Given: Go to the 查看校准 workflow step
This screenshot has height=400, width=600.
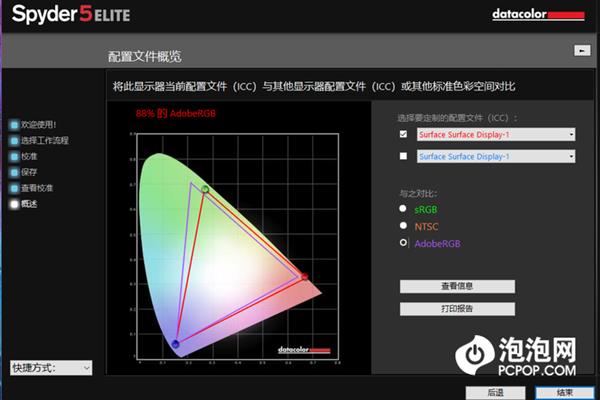Looking at the screenshot, I should (x=37, y=188).
